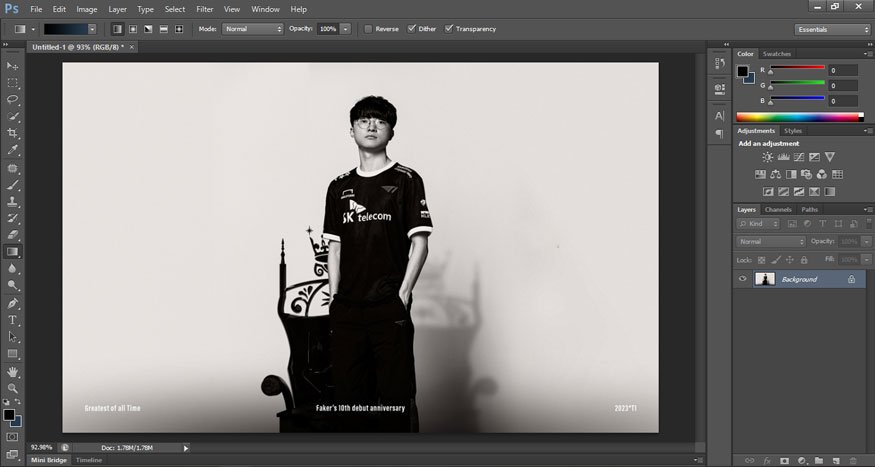Open the Filter menu
This screenshot has height=467, width=875.
205,9
